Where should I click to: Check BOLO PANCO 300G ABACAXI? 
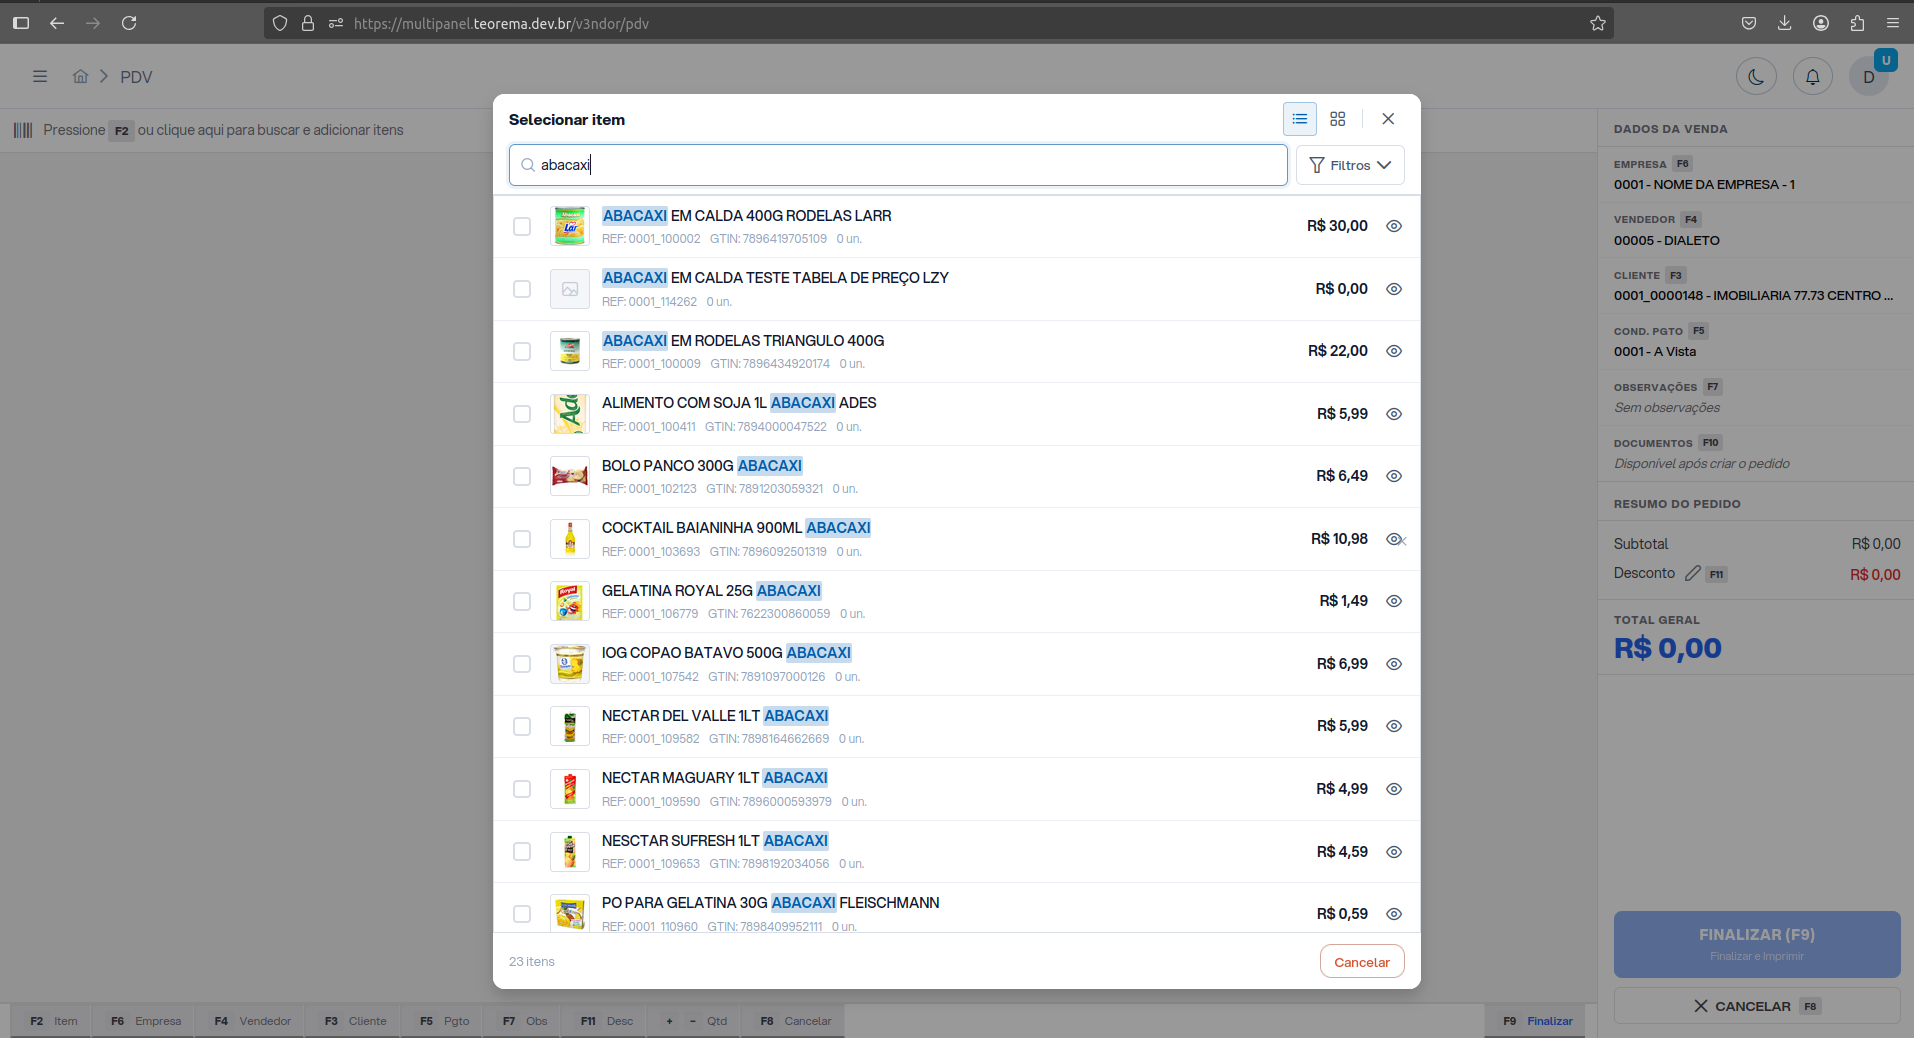pos(522,476)
